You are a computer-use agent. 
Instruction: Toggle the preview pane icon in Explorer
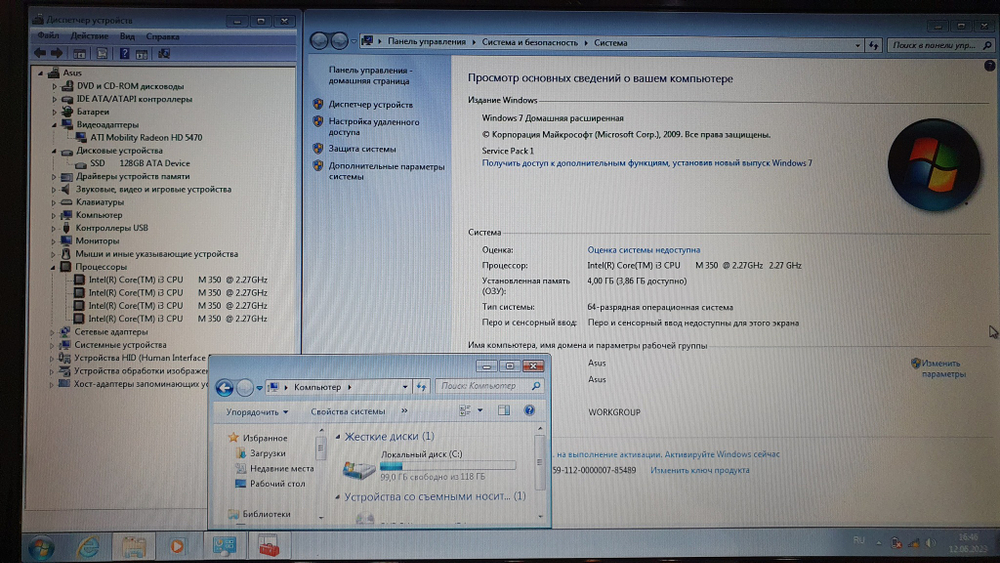point(503,411)
